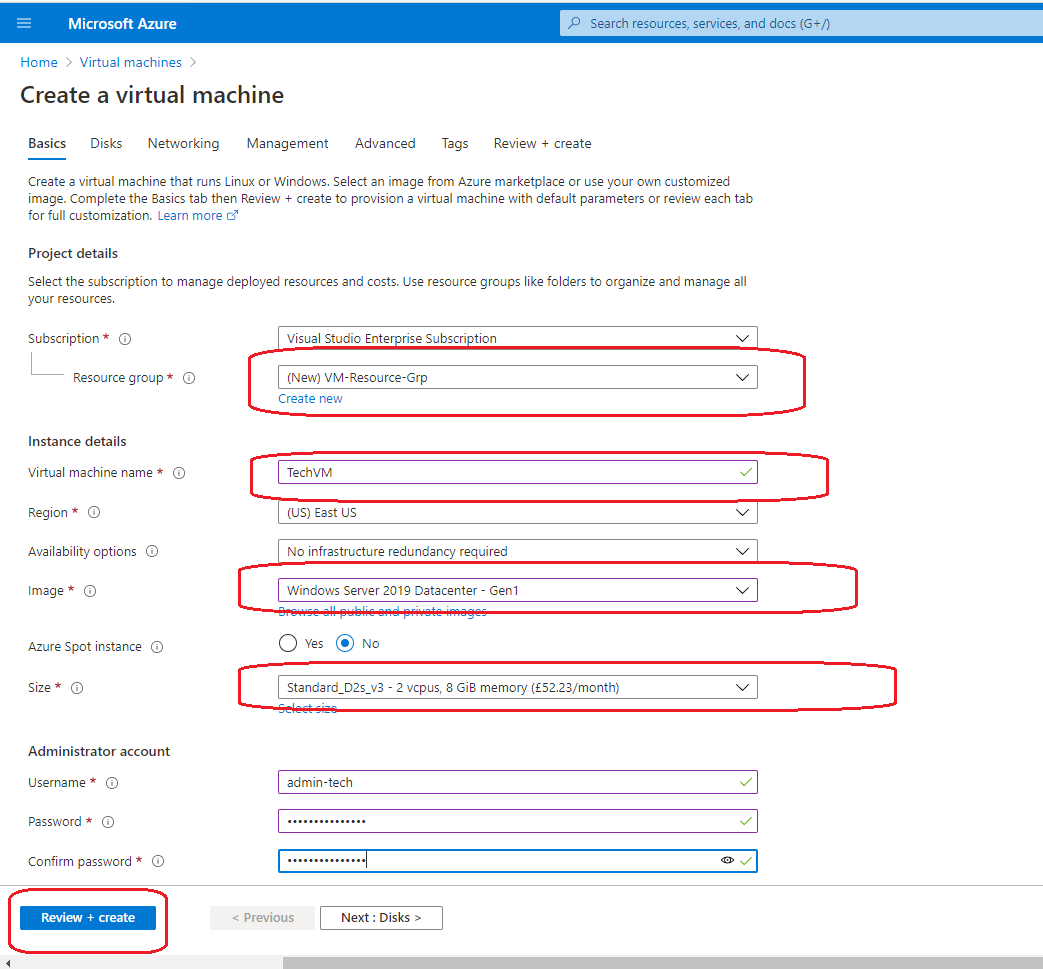Viewport: 1043px width, 969px height.
Task: Focus the Confirm password field
Action: [518, 861]
